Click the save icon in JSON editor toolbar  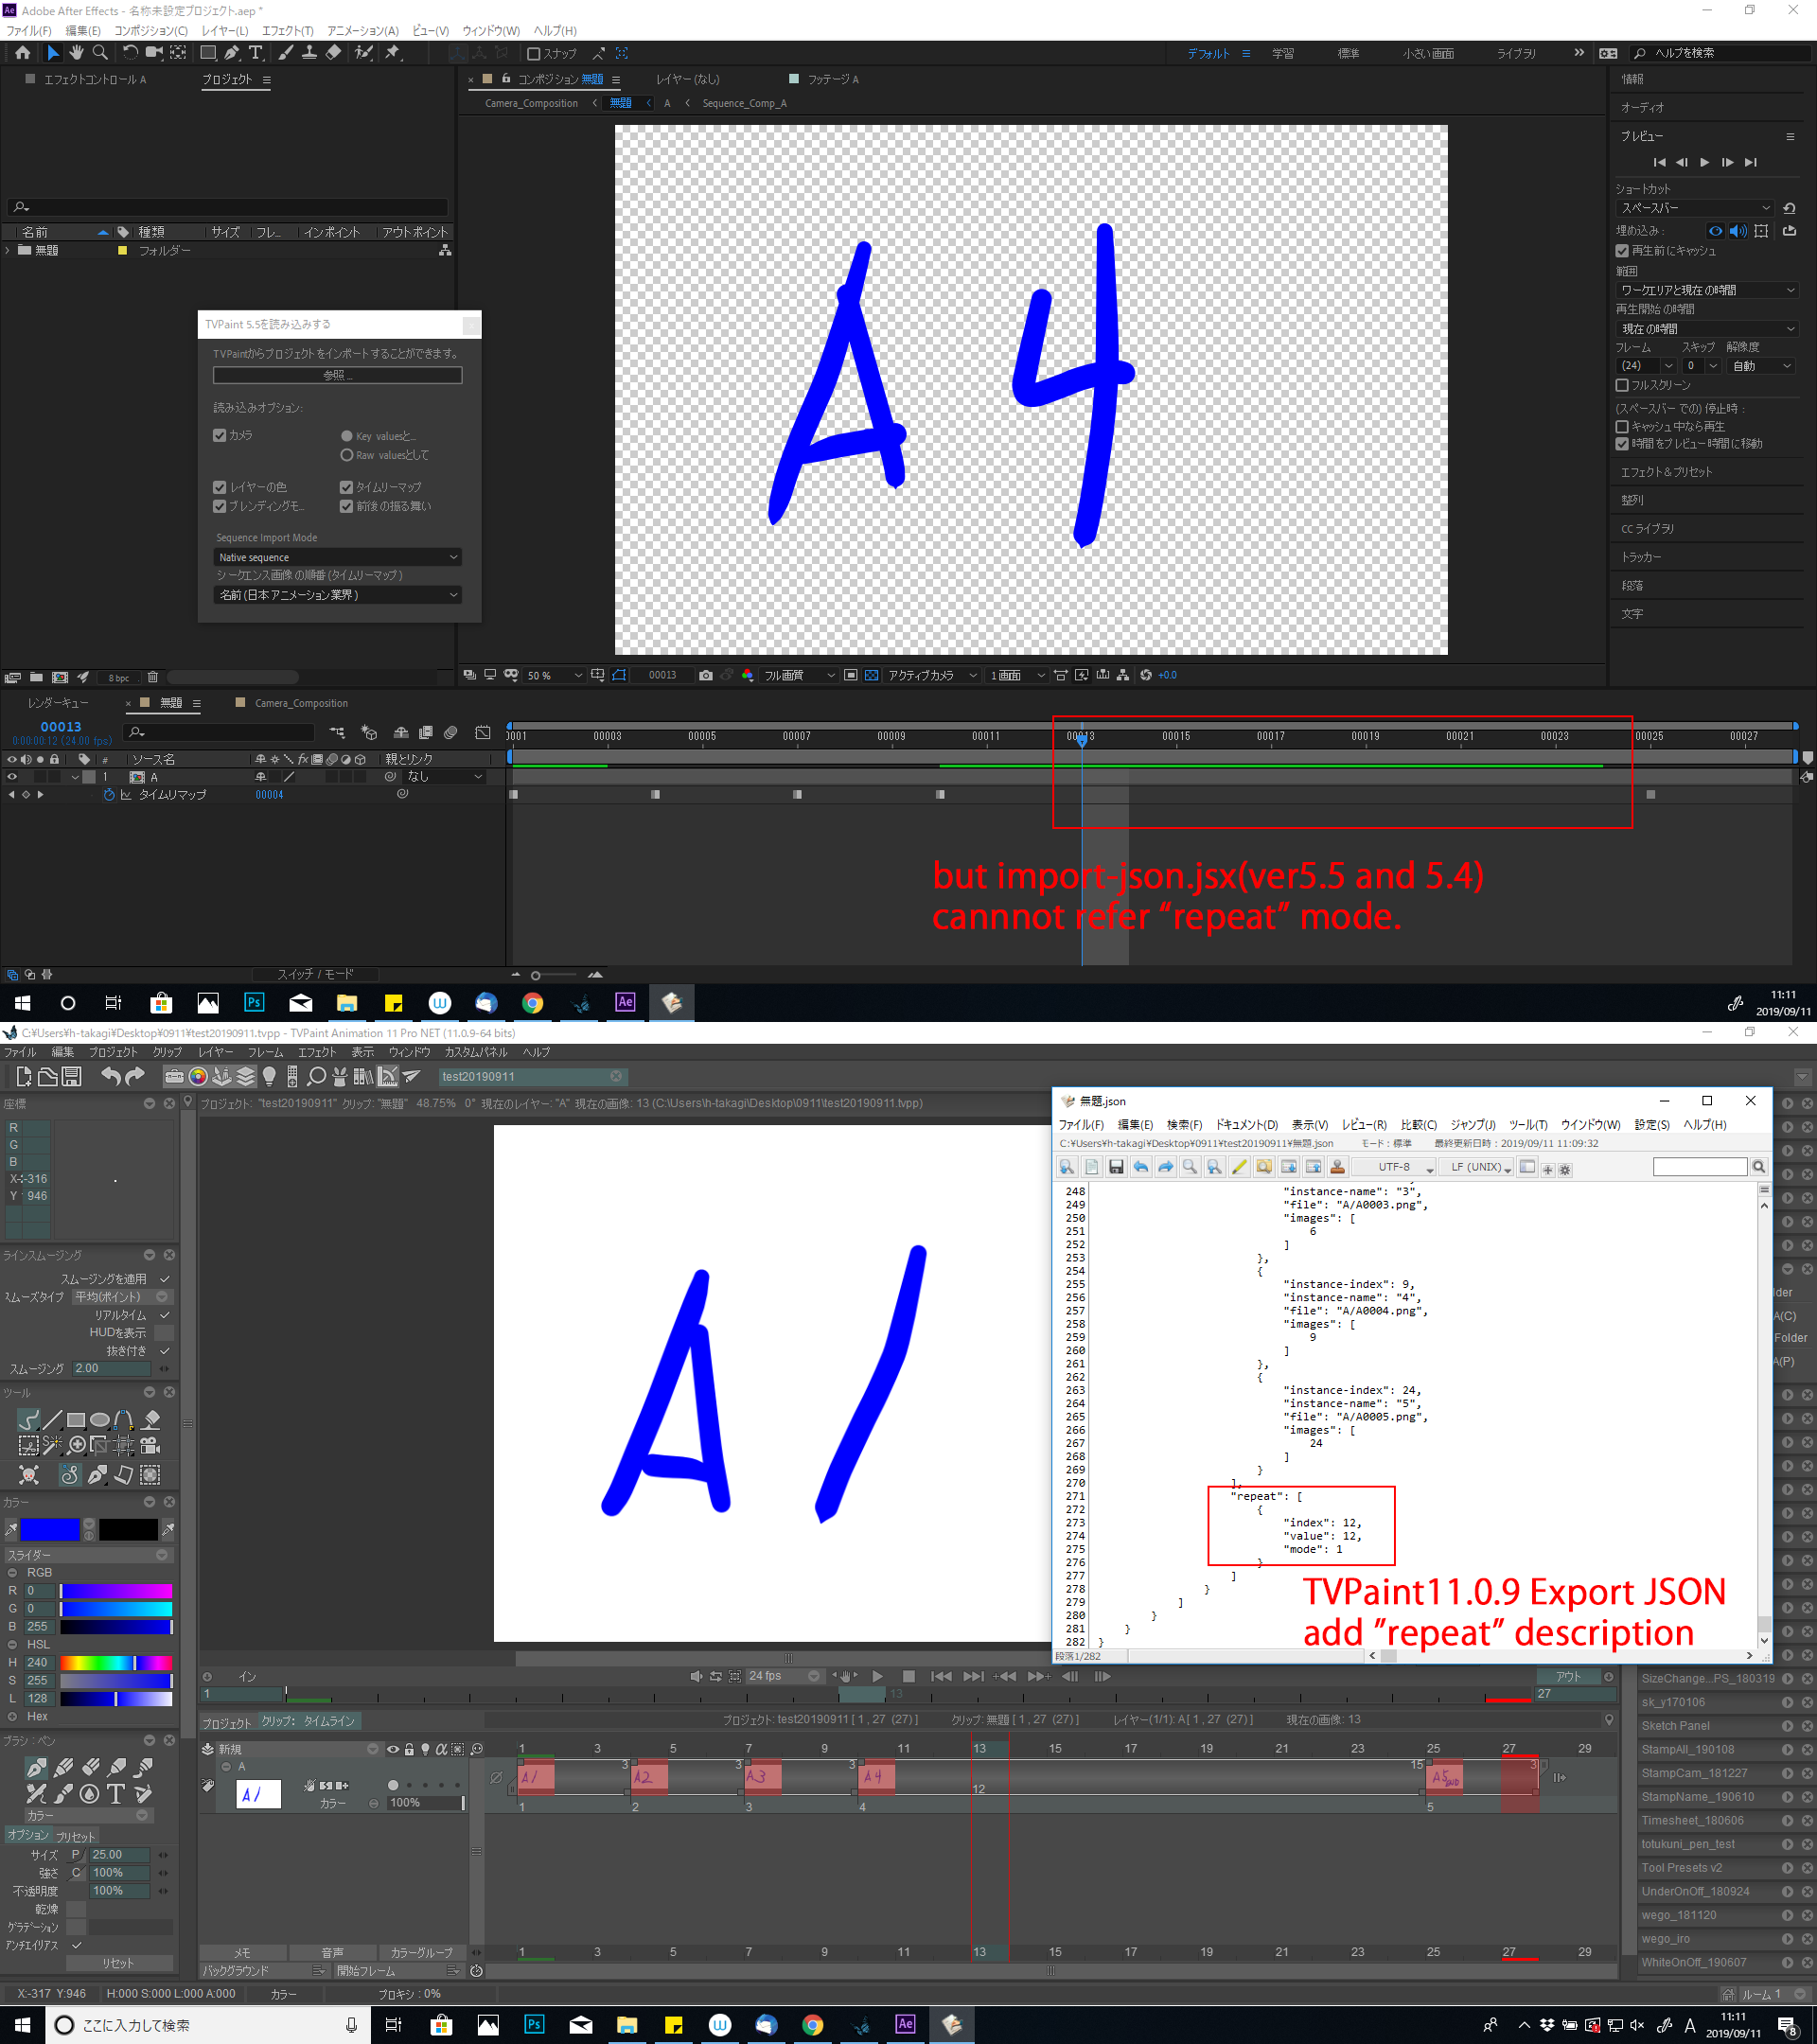[1116, 1167]
